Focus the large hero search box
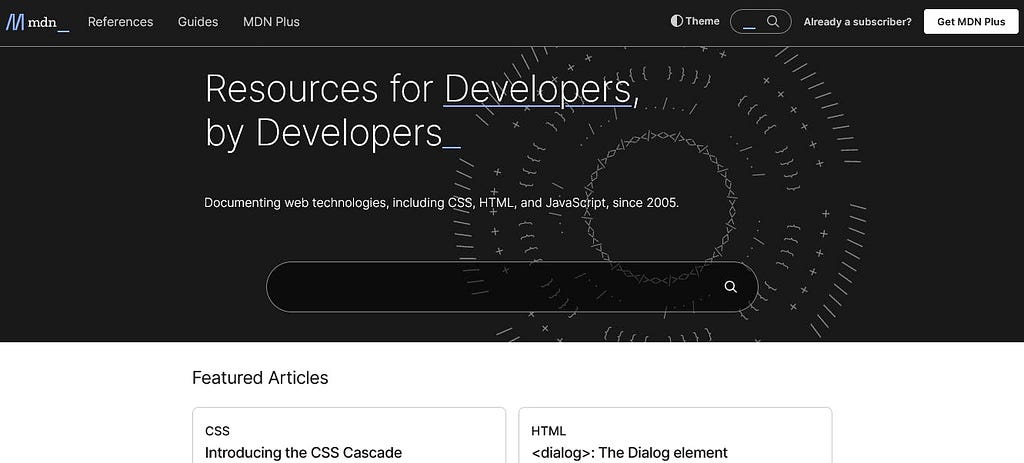1024x463 pixels. tap(512, 287)
